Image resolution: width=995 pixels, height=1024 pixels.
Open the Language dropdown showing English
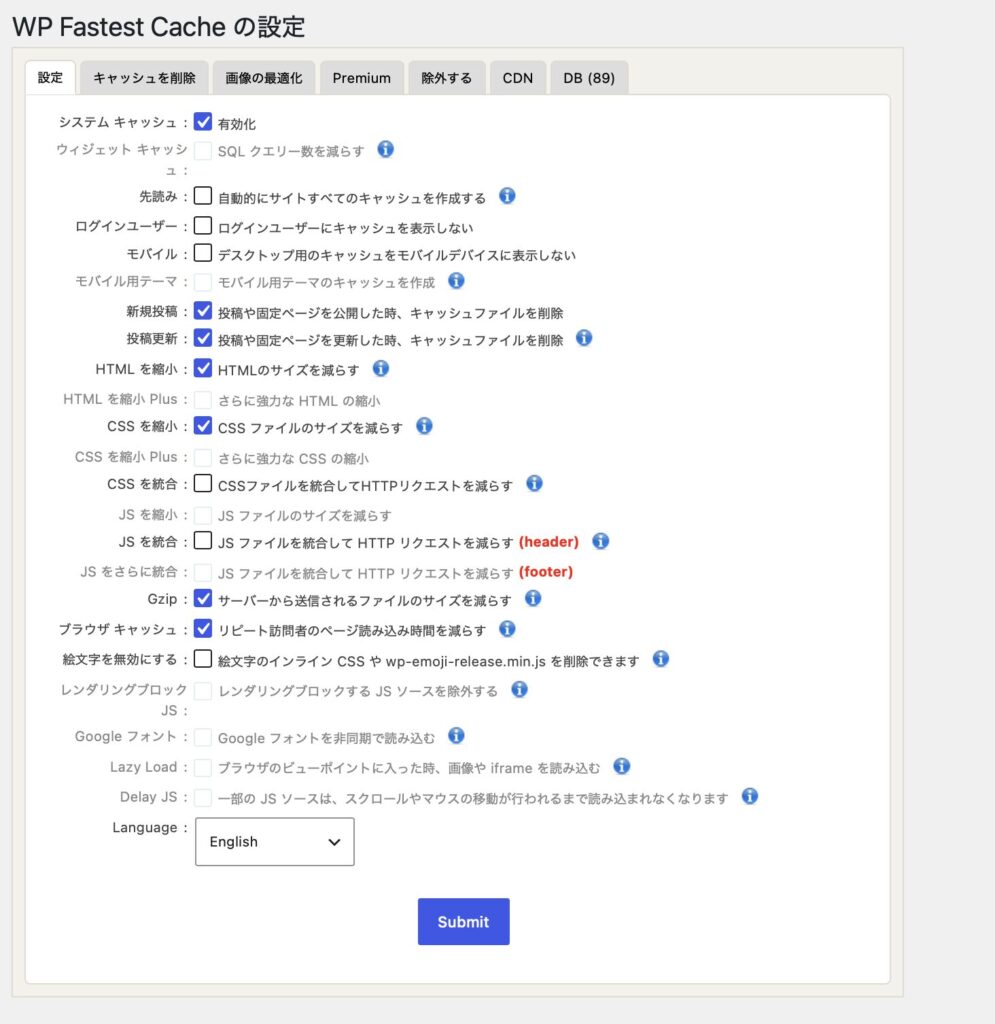275,842
